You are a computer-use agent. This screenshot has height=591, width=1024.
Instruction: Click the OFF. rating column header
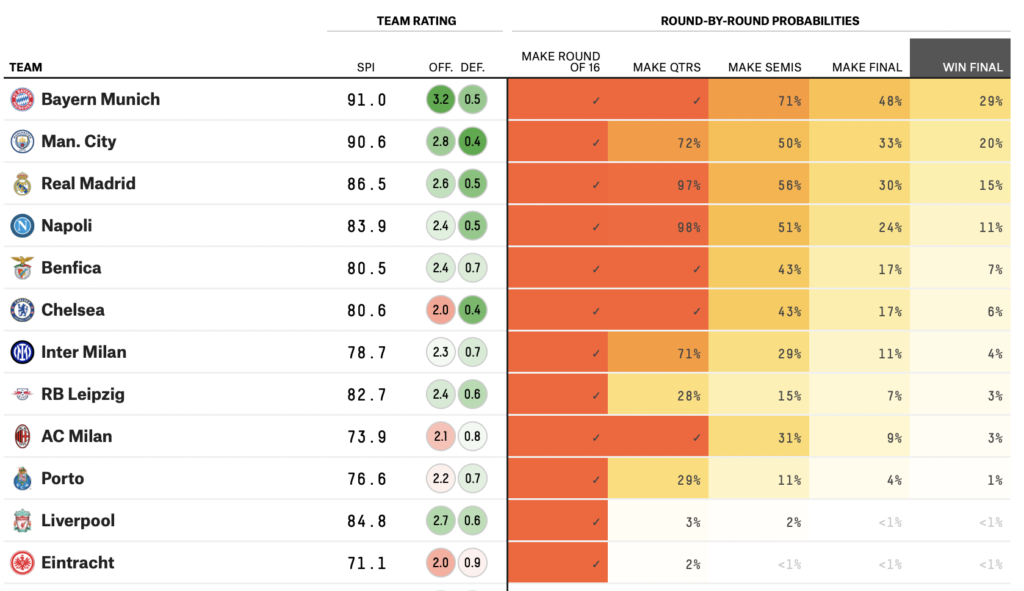point(441,67)
